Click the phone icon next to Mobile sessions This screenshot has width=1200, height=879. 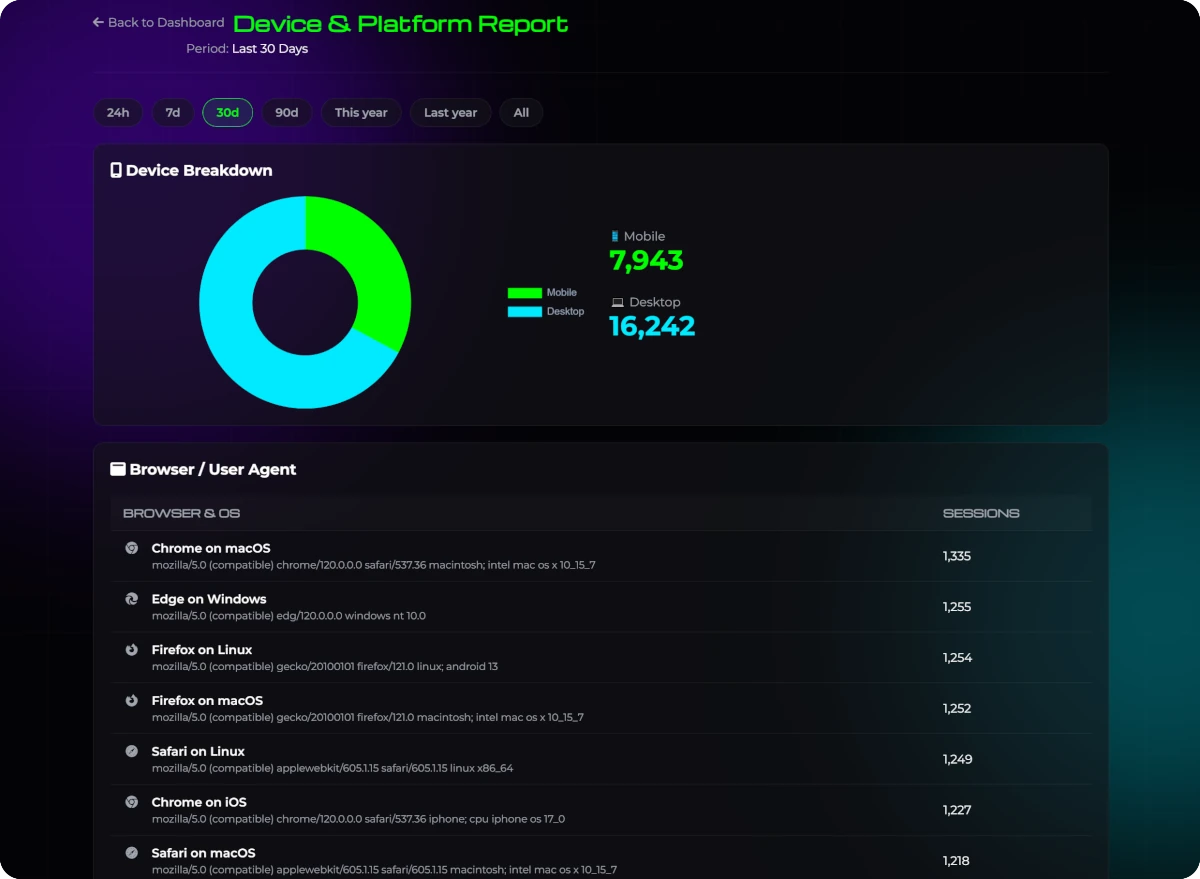point(615,235)
